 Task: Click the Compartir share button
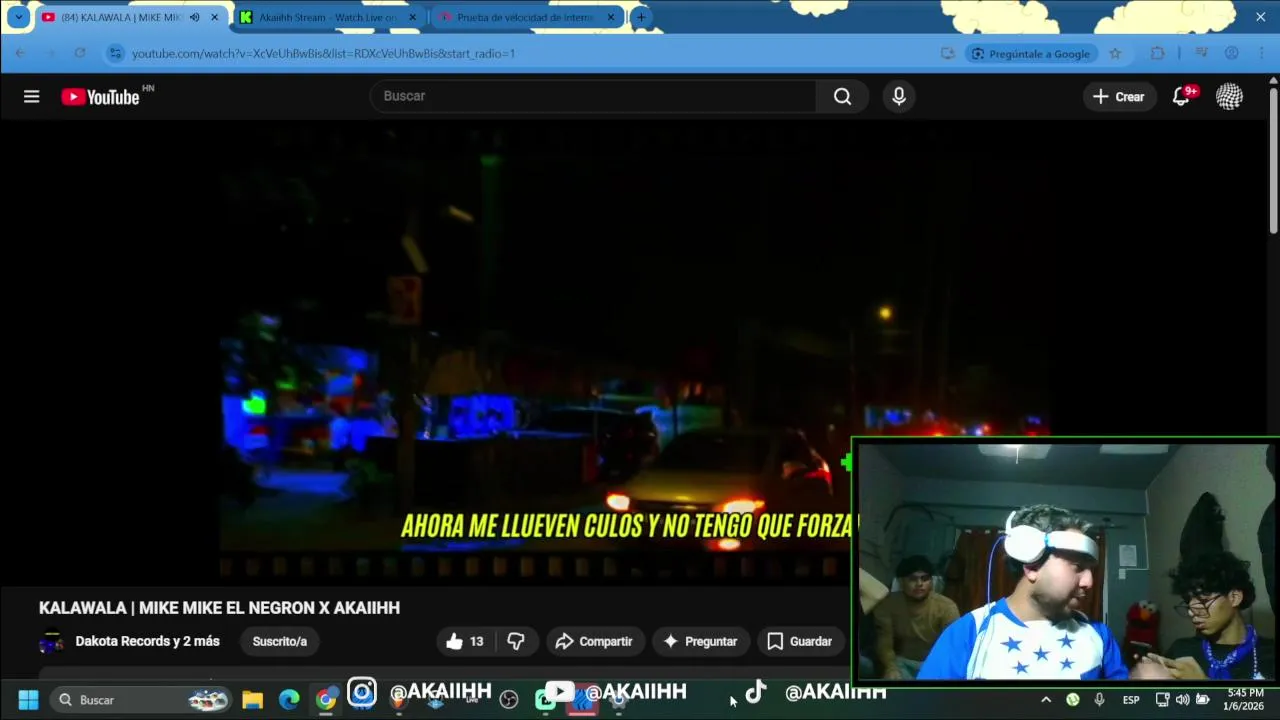click(x=595, y=641)
